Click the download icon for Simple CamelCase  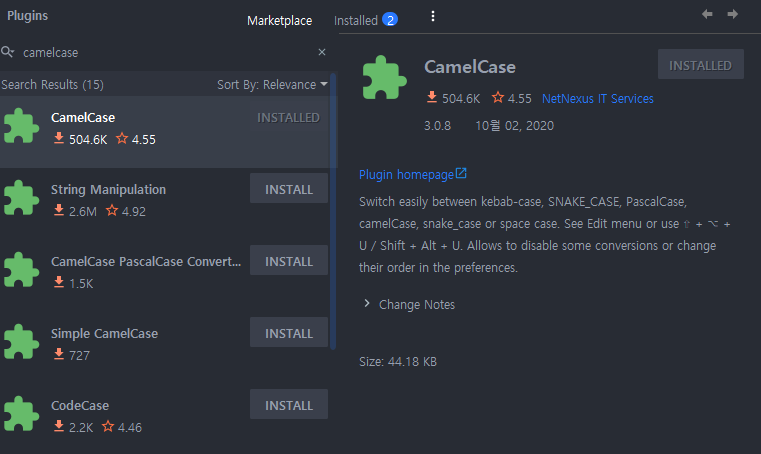click(59, 354)
